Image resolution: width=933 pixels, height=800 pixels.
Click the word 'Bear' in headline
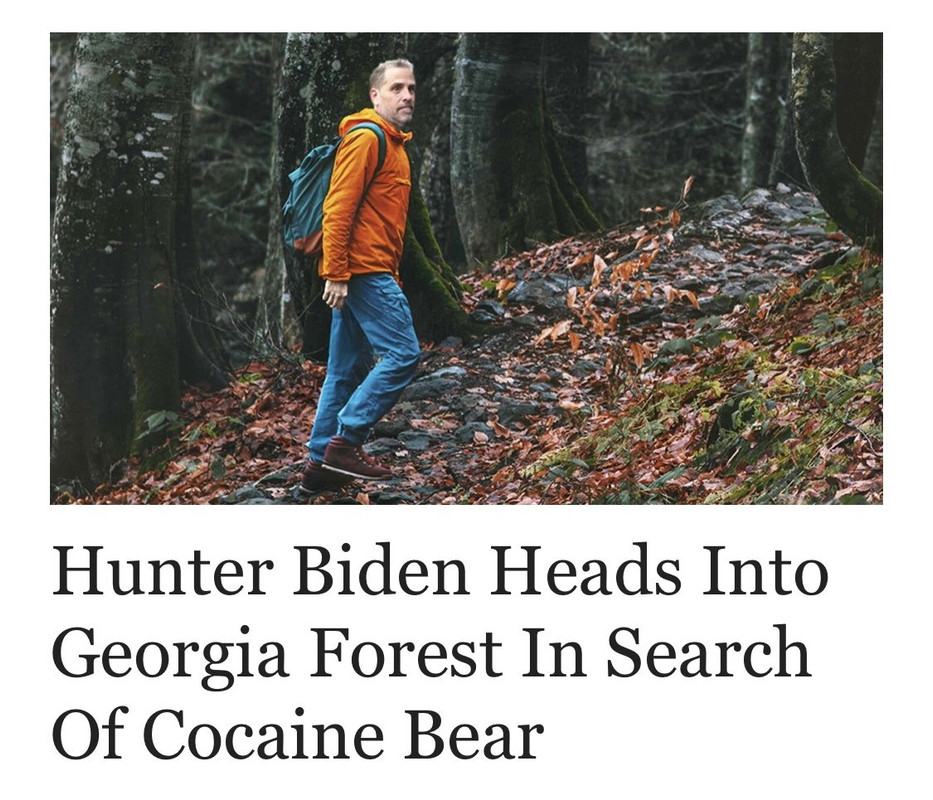point(474,734)
